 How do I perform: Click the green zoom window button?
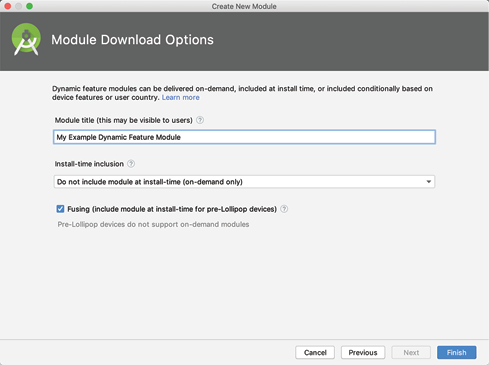pos(29,6)
